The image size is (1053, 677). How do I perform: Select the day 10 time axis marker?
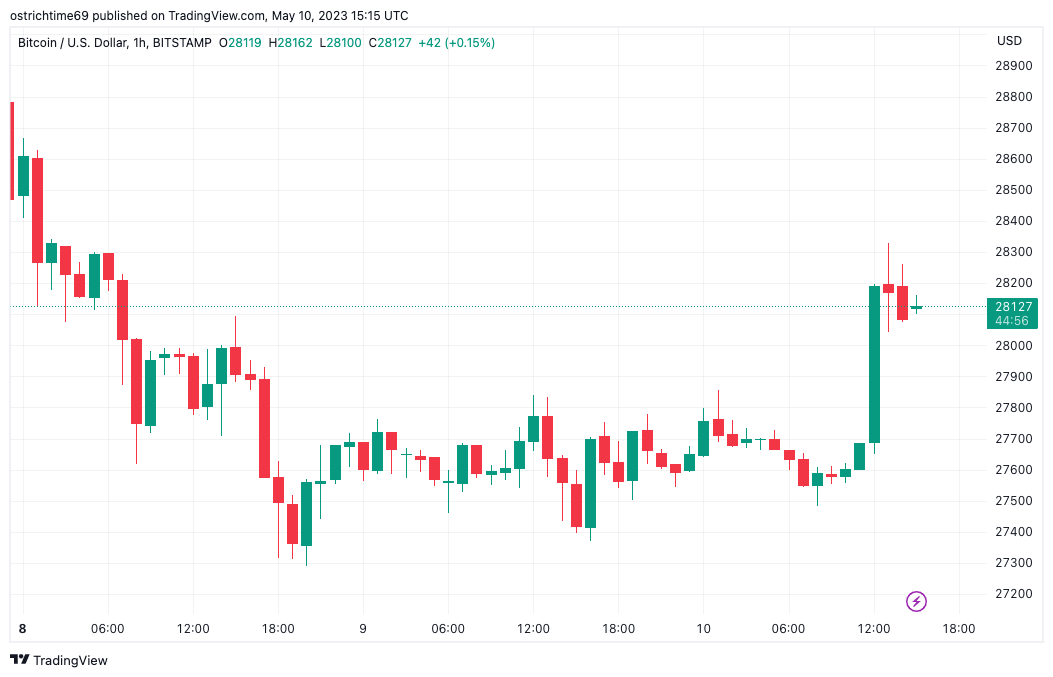(x=703, y=629)
